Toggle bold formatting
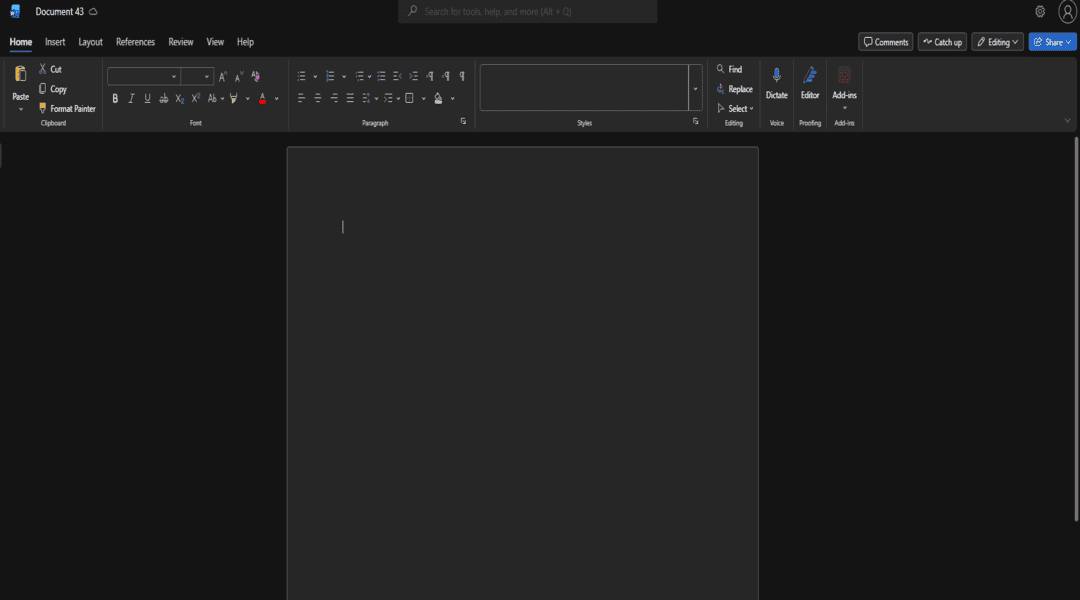This screenshot has width=1080, height=600. point(115,98)
